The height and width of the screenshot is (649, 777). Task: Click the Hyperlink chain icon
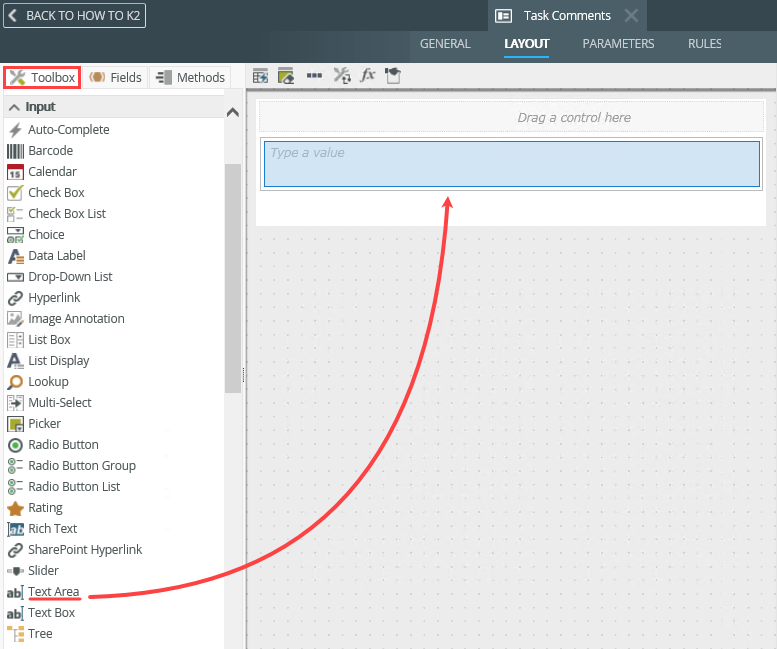[15, 298]
